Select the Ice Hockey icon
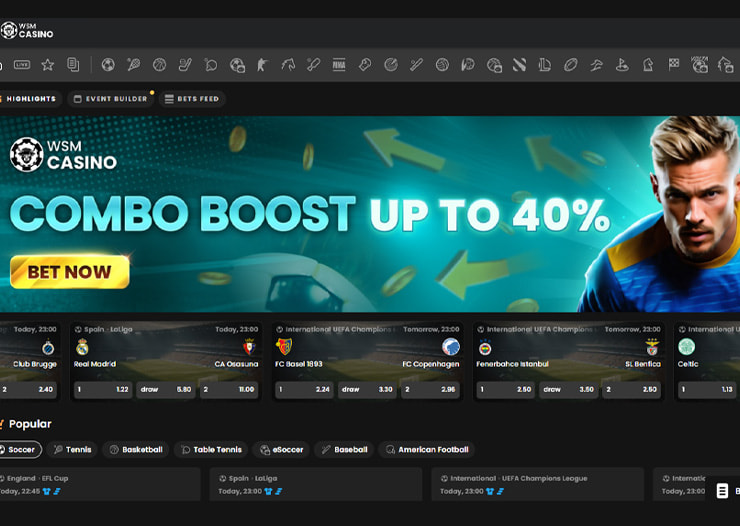The width and height of the screenshot is (740, 526). click(185, 65)
